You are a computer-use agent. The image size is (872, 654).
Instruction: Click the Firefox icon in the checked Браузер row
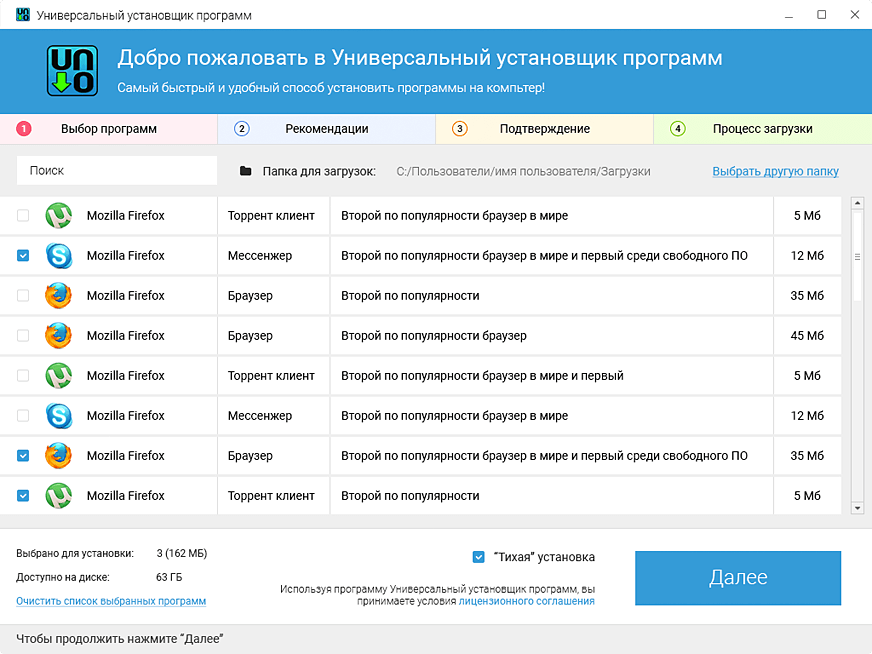coord(59,456)
